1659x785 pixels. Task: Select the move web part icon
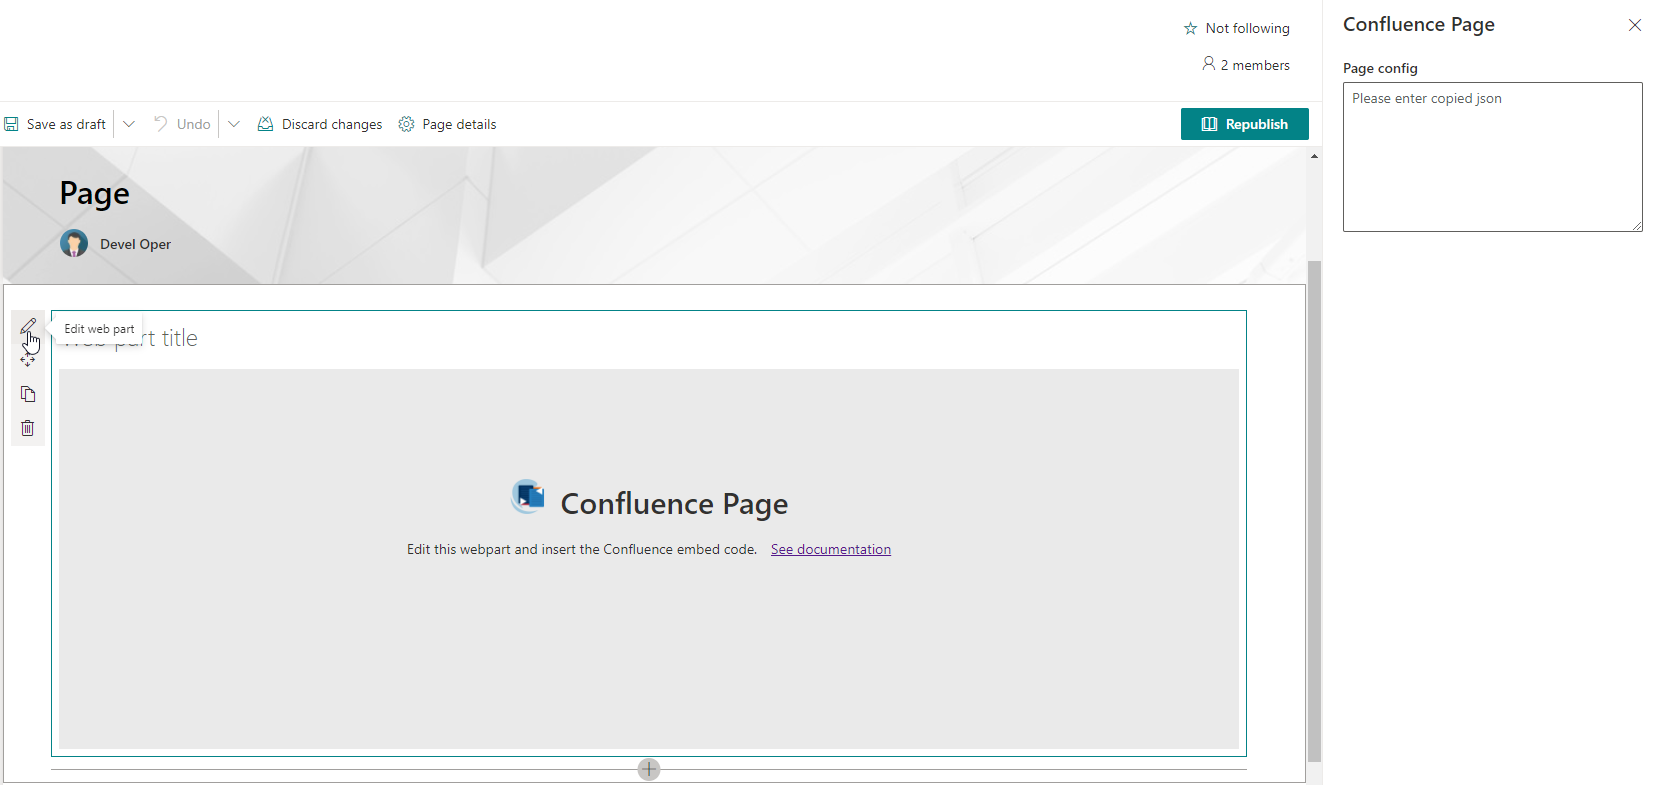pyautogui.click(x=28, y=360)
